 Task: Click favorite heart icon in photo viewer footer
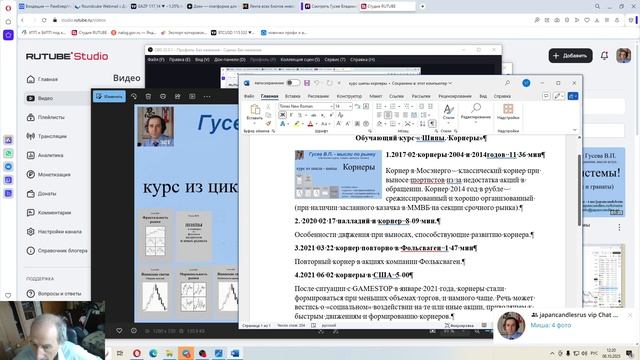click(119, 331)
